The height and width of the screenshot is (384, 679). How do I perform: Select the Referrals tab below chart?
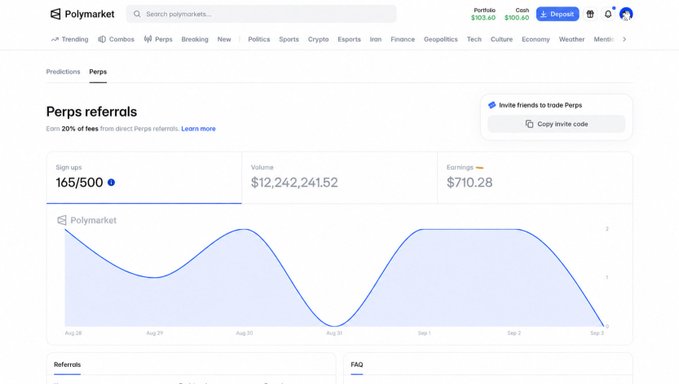coord(67,365)
